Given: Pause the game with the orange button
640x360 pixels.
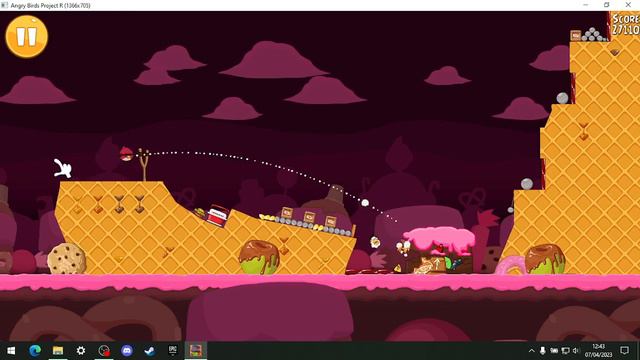Looking at the screenshot, I should (27, 36).
